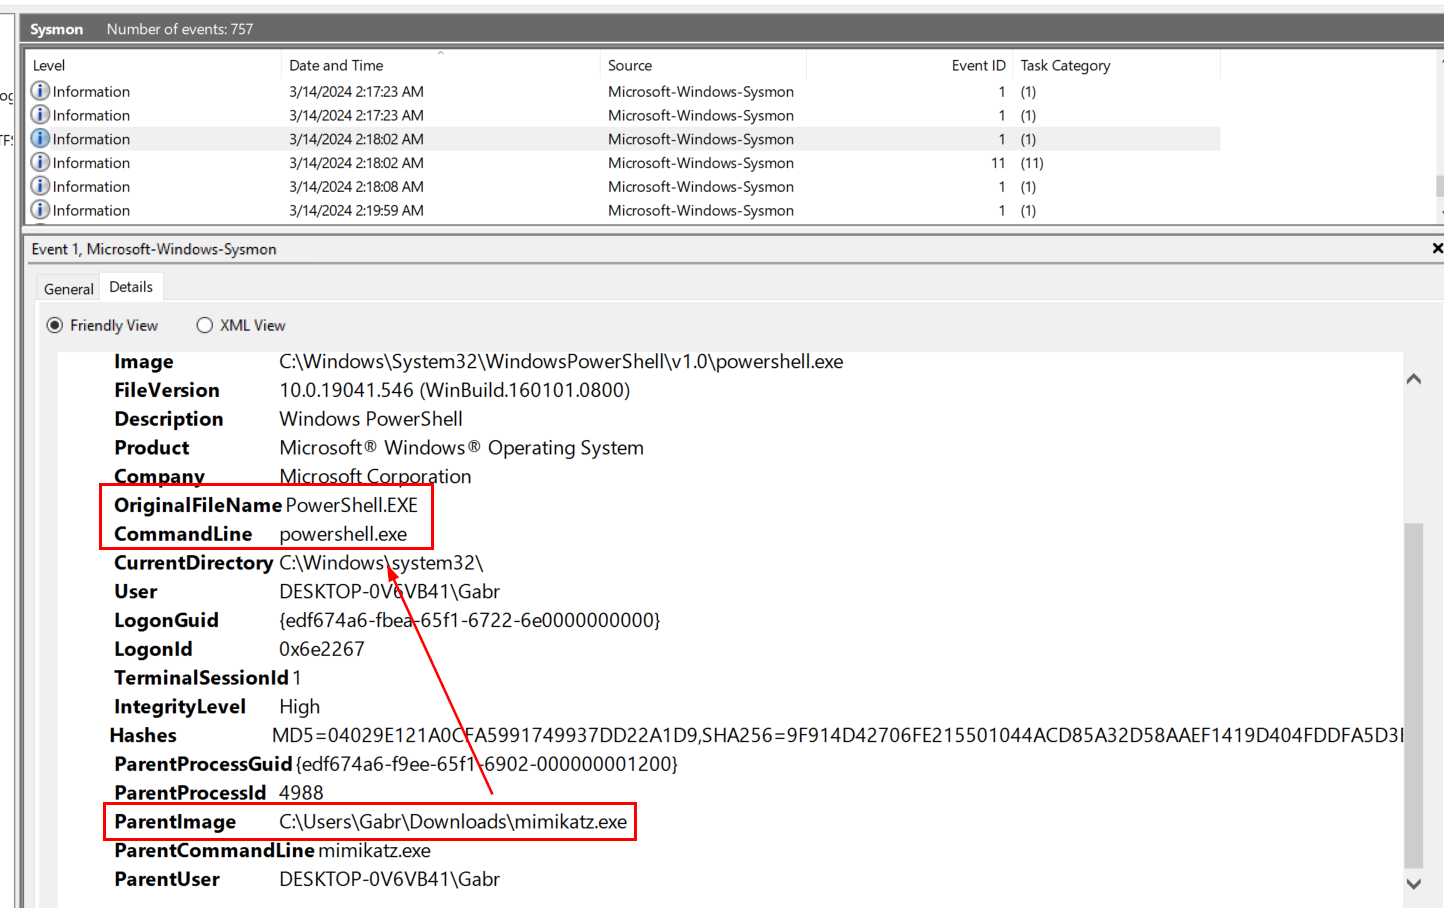This screenshot has height=908, width=1444.
Task: Select the Microsoft-Windows-Sysmon source in the last row
Action: [700, 210]
